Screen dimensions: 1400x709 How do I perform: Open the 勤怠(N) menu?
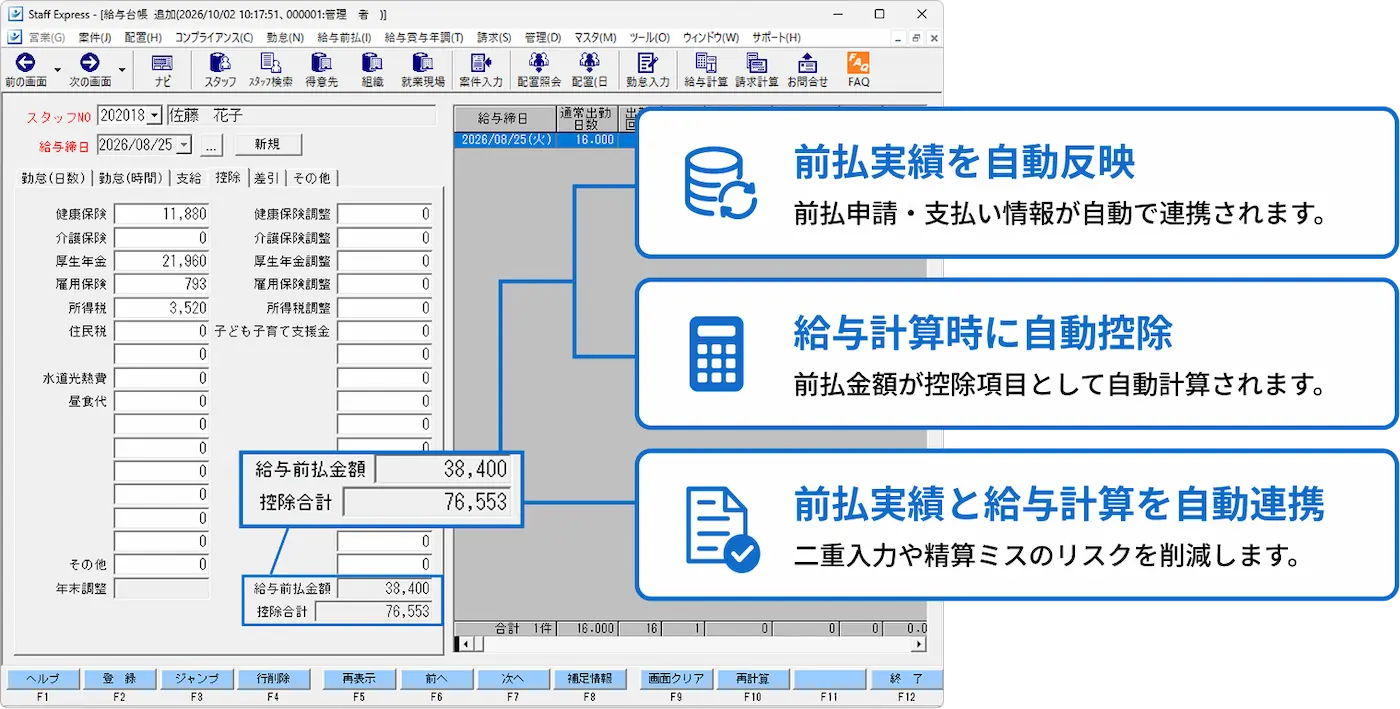click(x=285, y=37)
